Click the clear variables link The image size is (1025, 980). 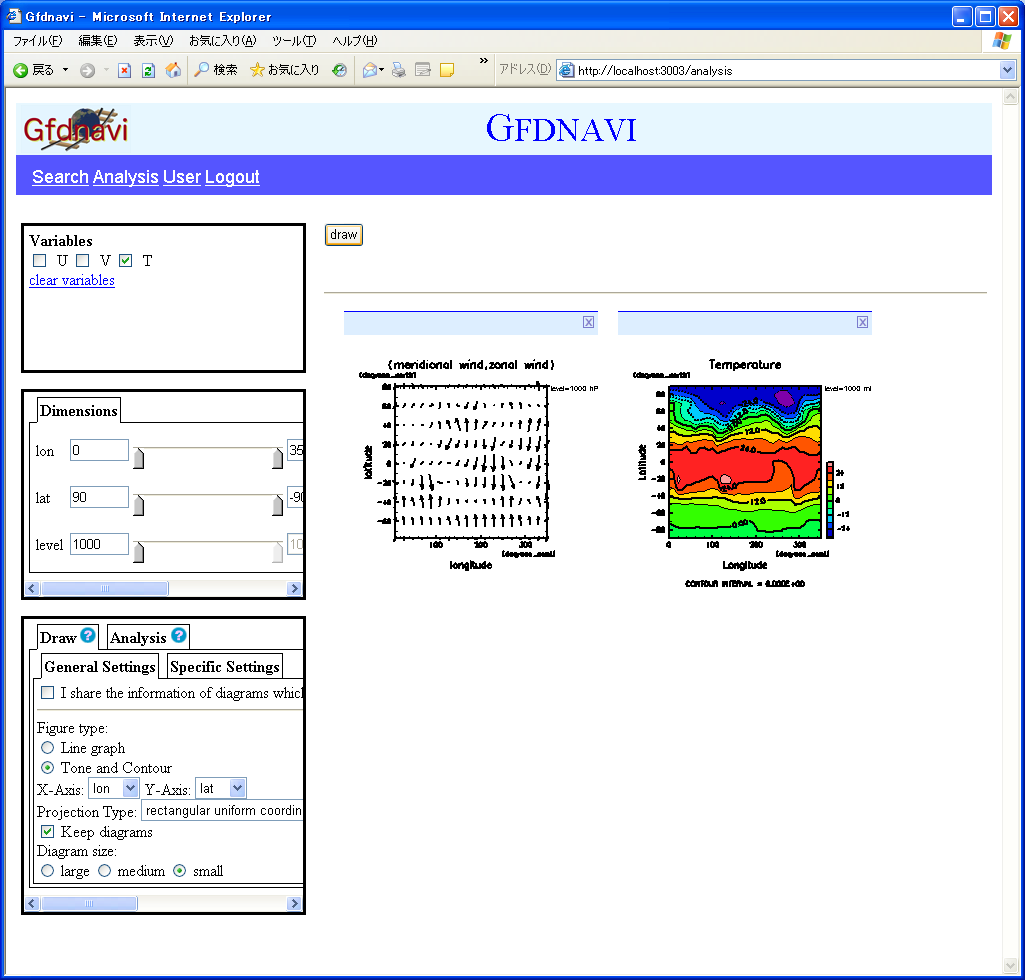[72, 280]
